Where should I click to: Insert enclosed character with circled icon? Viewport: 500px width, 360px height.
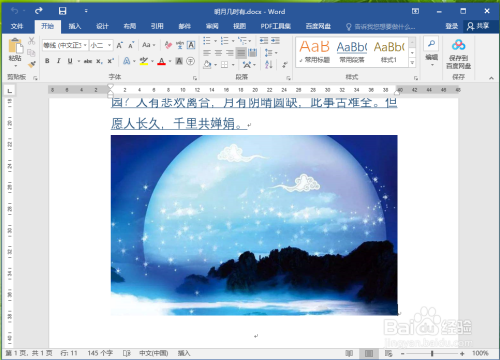[190, 61]
